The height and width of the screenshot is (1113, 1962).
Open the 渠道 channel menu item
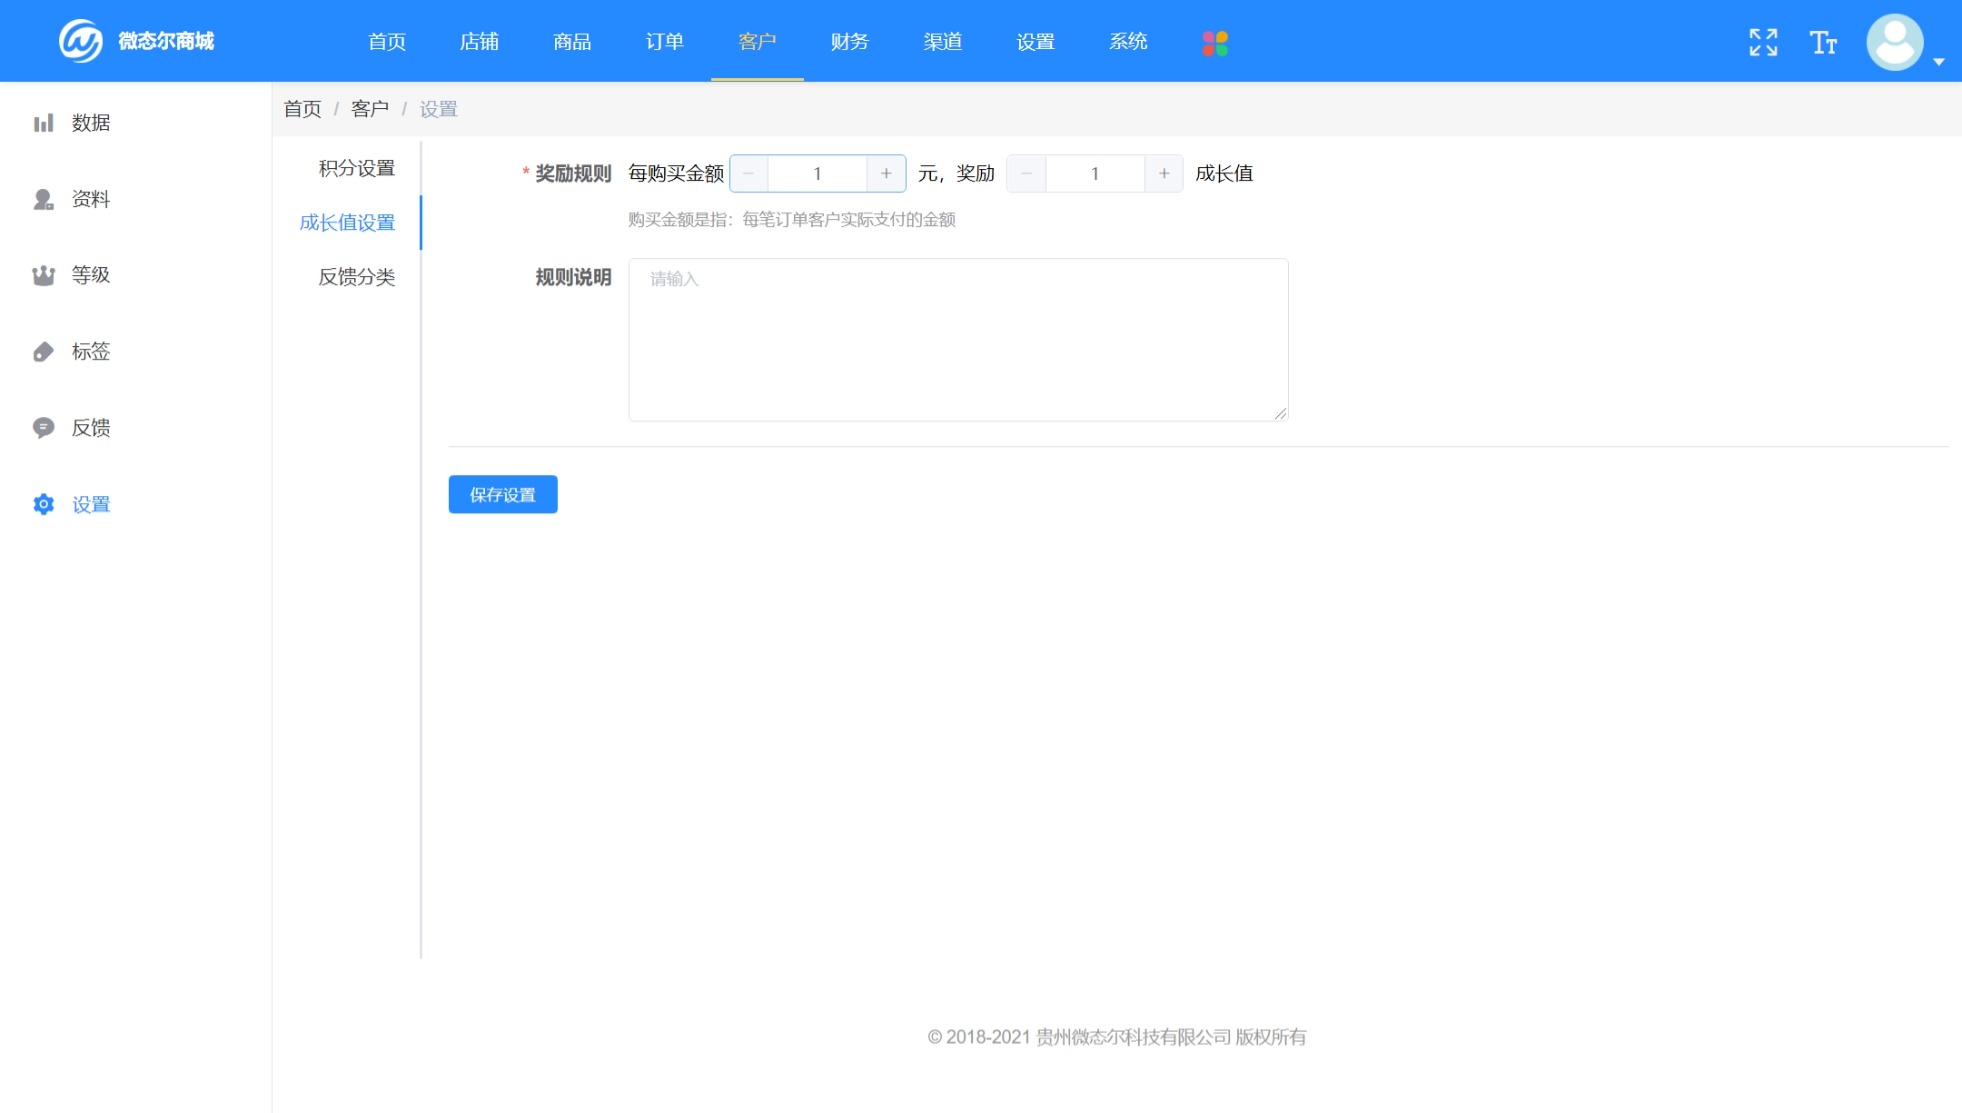click(942, 41)
